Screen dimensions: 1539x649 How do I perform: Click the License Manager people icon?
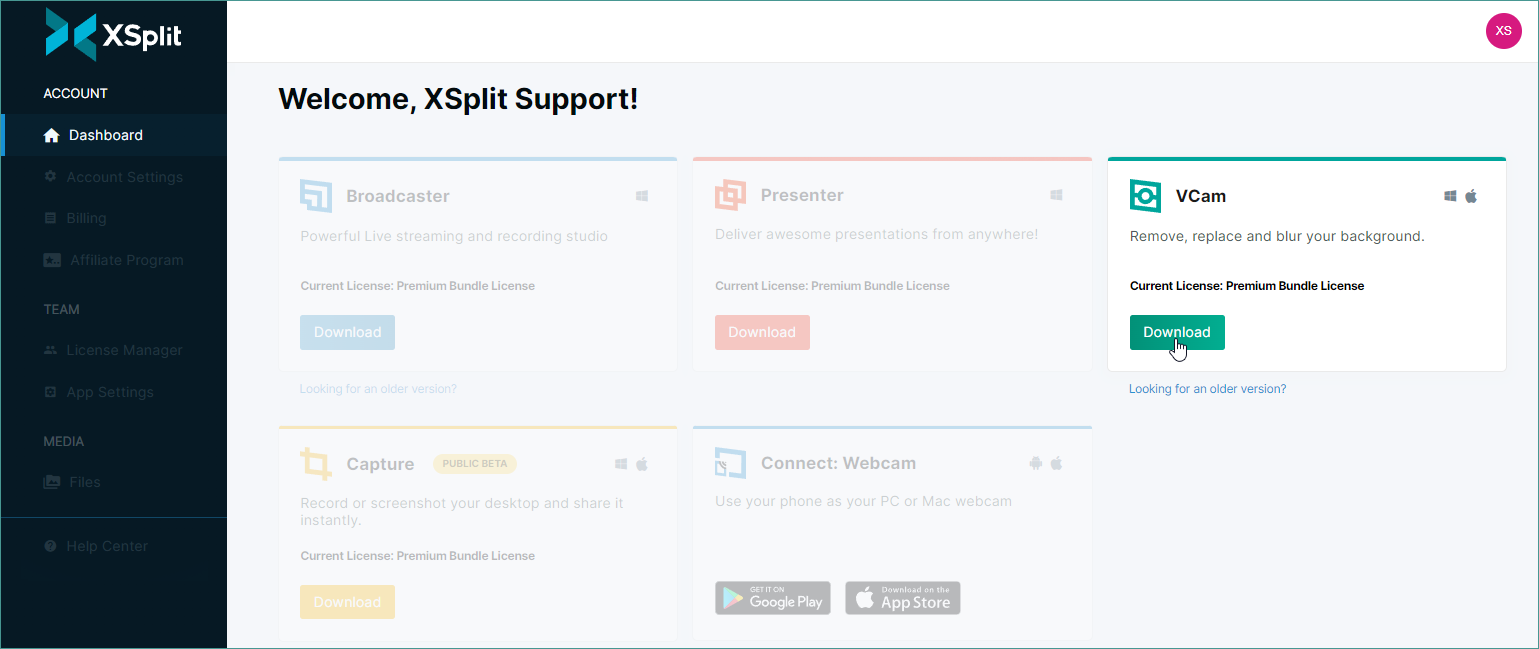pyautogui.click(x=51, y=350)
